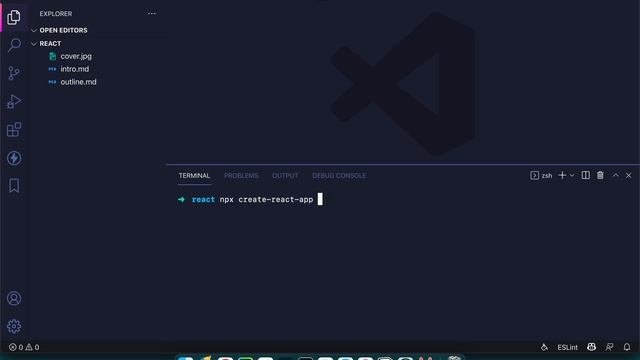Open the Source Control view icon

coord(14,73)
